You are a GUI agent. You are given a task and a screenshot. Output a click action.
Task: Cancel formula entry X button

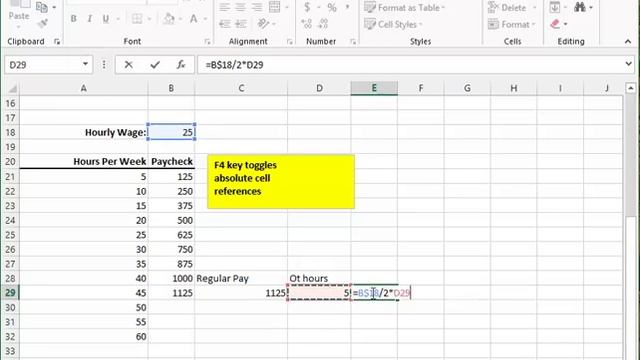pyautogui.click(x=129, y=64)
